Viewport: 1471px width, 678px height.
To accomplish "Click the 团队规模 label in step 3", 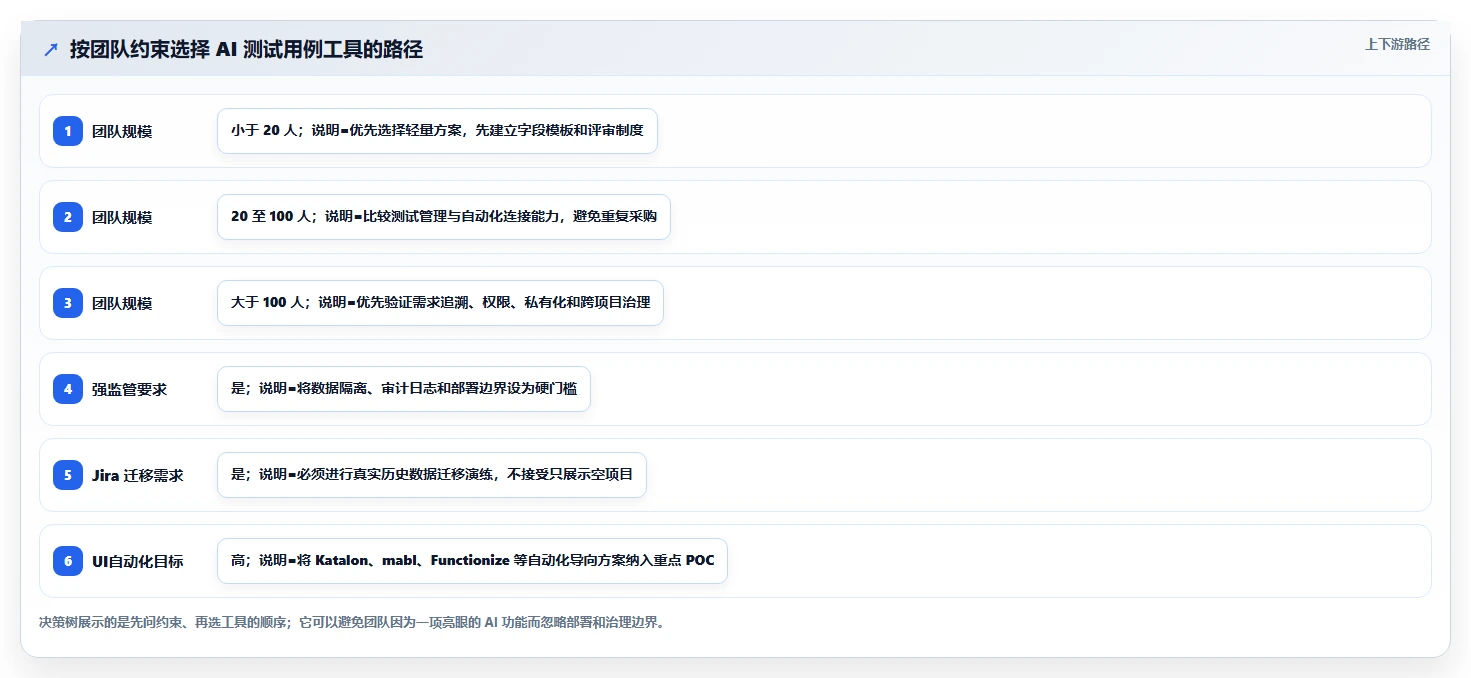I will click(x=122, y=303).
